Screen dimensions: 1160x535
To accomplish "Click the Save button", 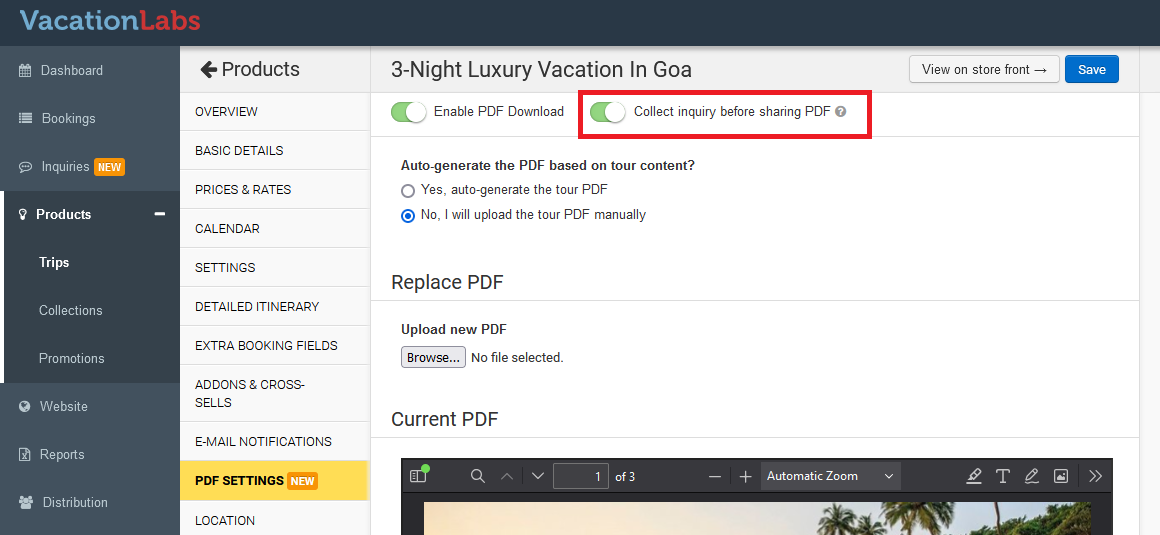I will click(x=1091, y=69).
